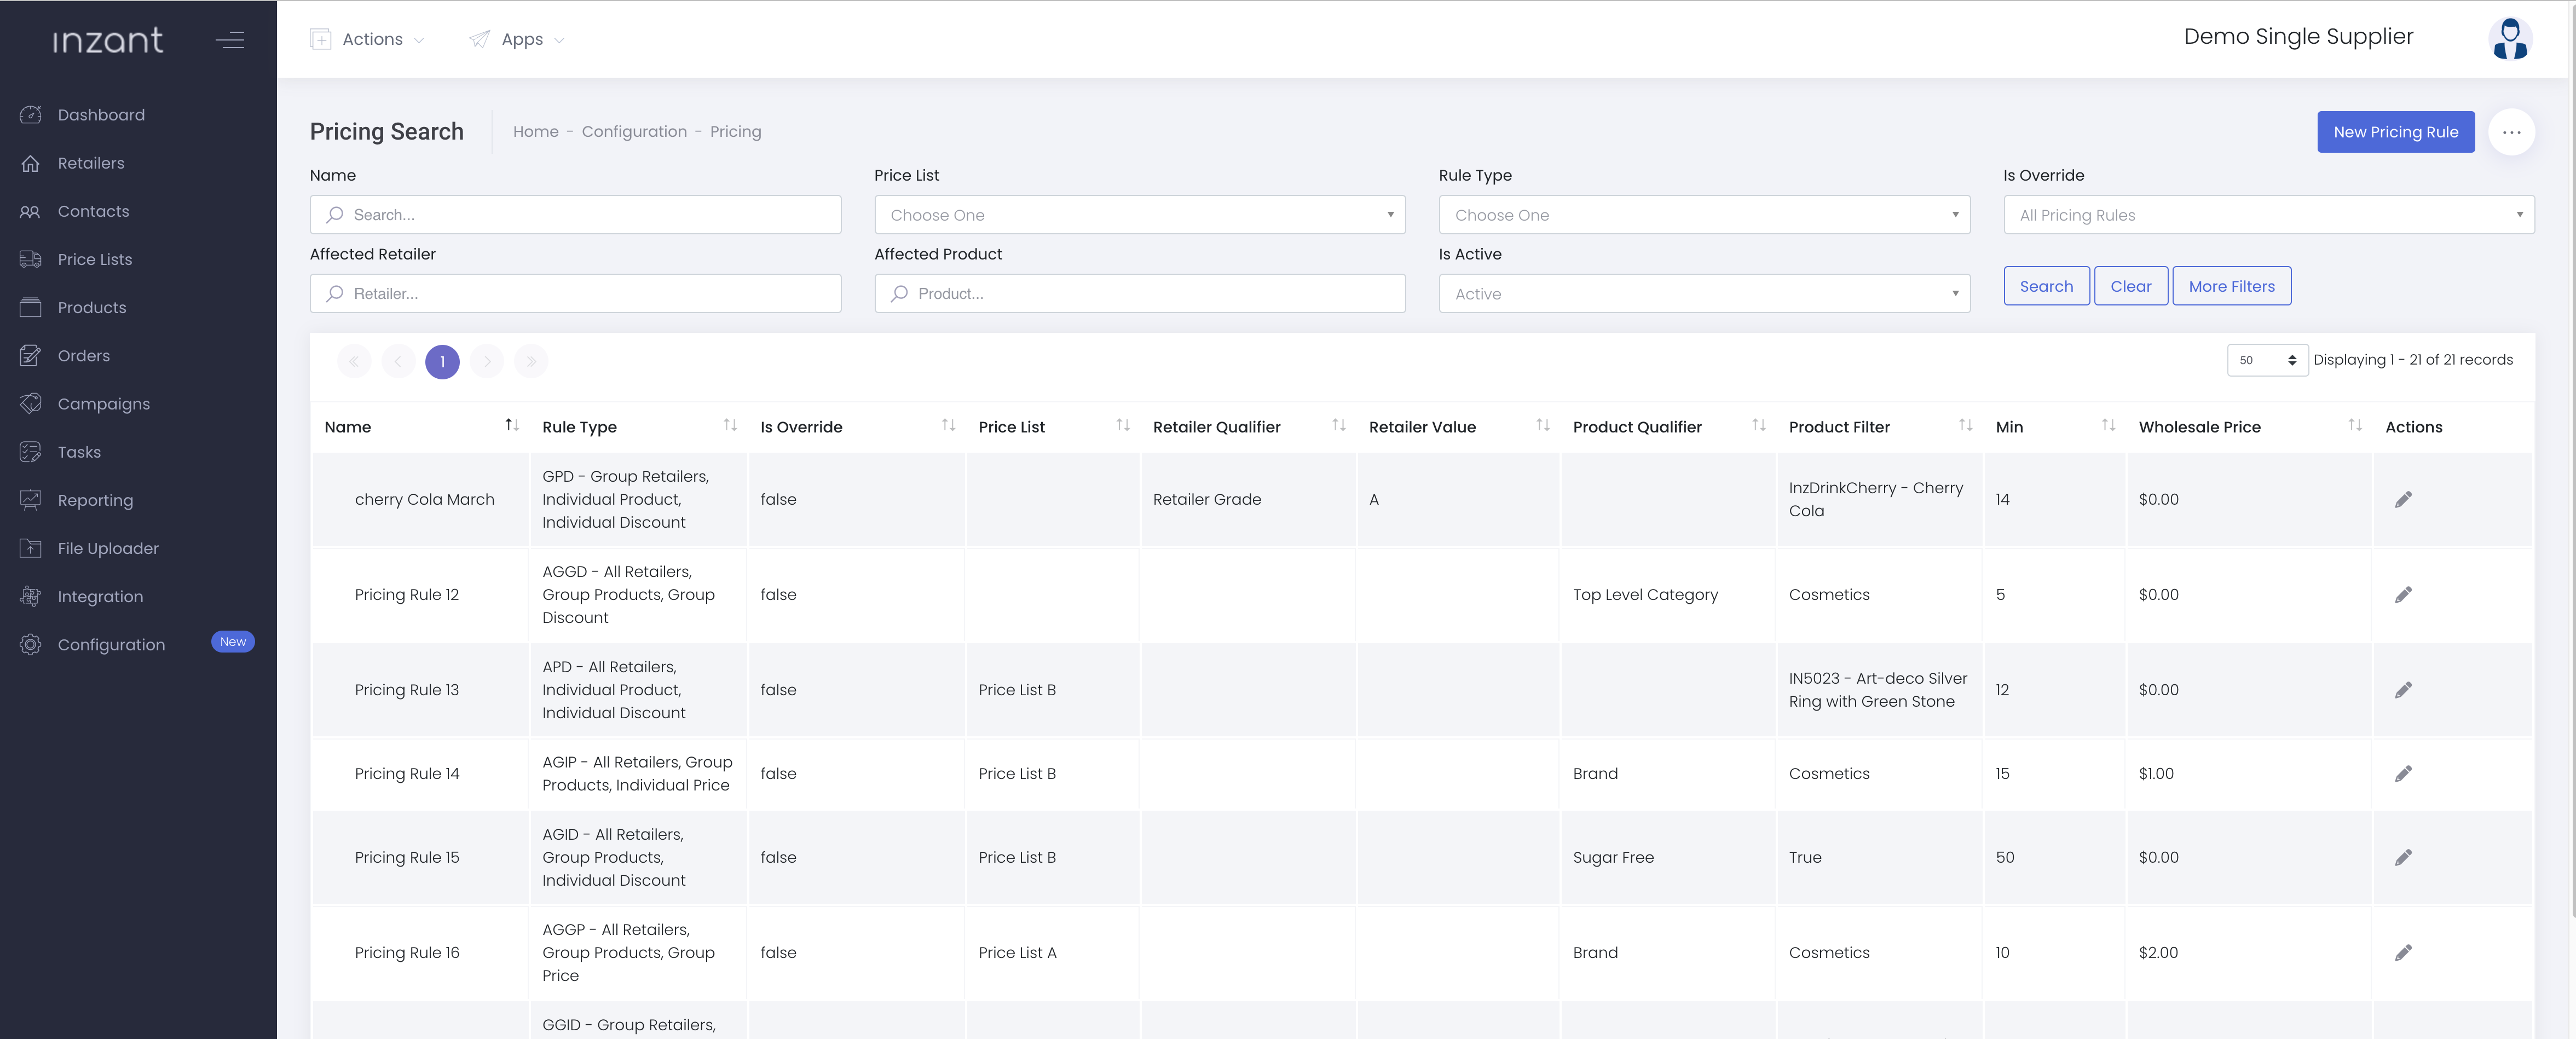This screenshot has height=1039, width=2576.
Task: Expand the Actions menu in the top bar
Action: coord(368,39)
